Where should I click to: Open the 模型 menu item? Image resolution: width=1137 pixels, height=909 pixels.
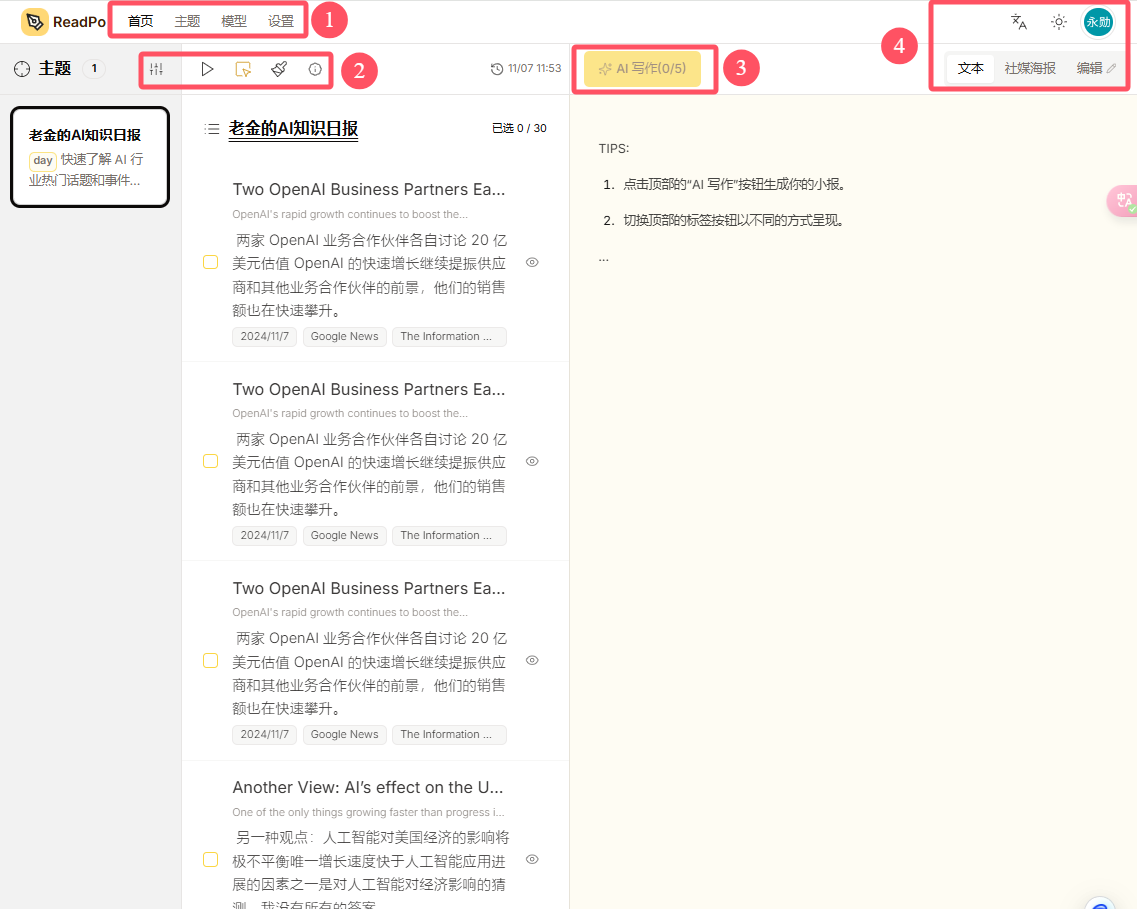233,22
